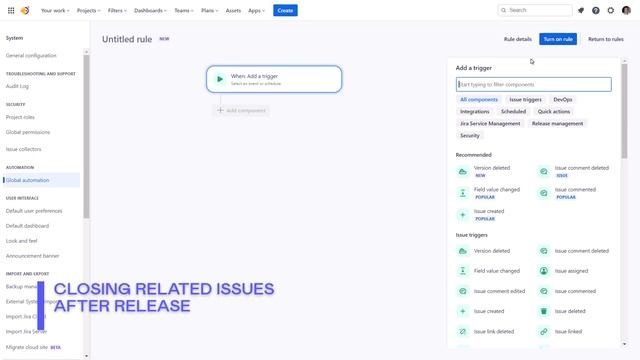640x360 pixels.
Task: Select recommended Field value changed icon
Action: pos(462,193)
